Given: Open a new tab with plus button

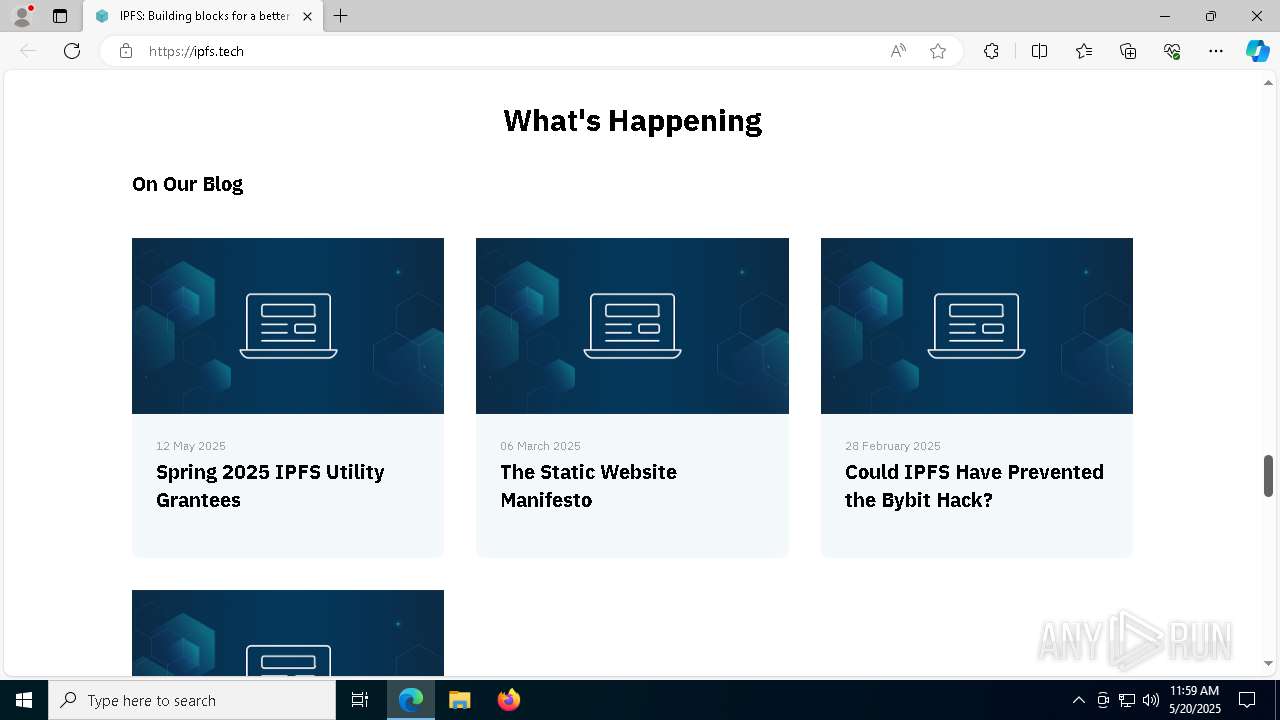Looking at the screenshot, I should pyautogui.click(x=341, y=16).
